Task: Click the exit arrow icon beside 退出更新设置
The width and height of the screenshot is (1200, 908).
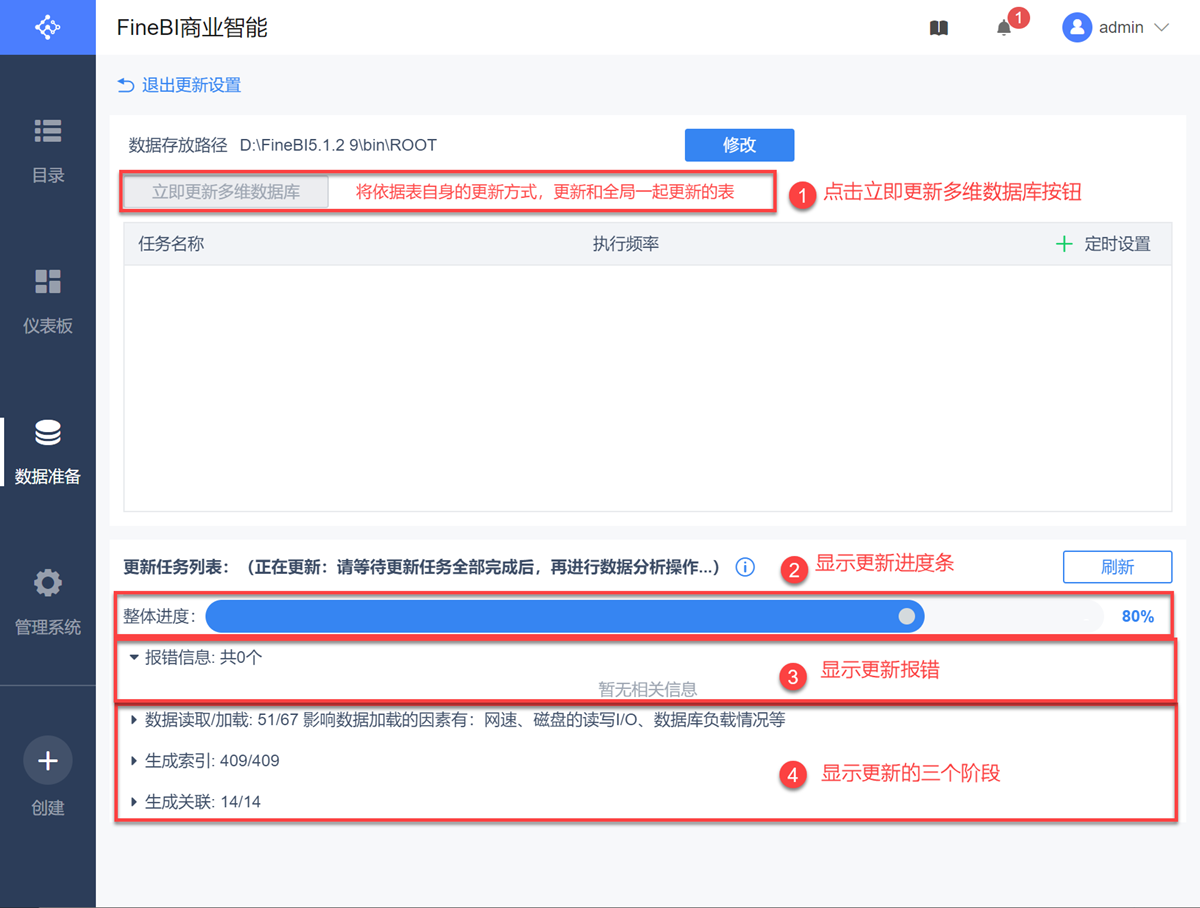Action: pos(126,85)
